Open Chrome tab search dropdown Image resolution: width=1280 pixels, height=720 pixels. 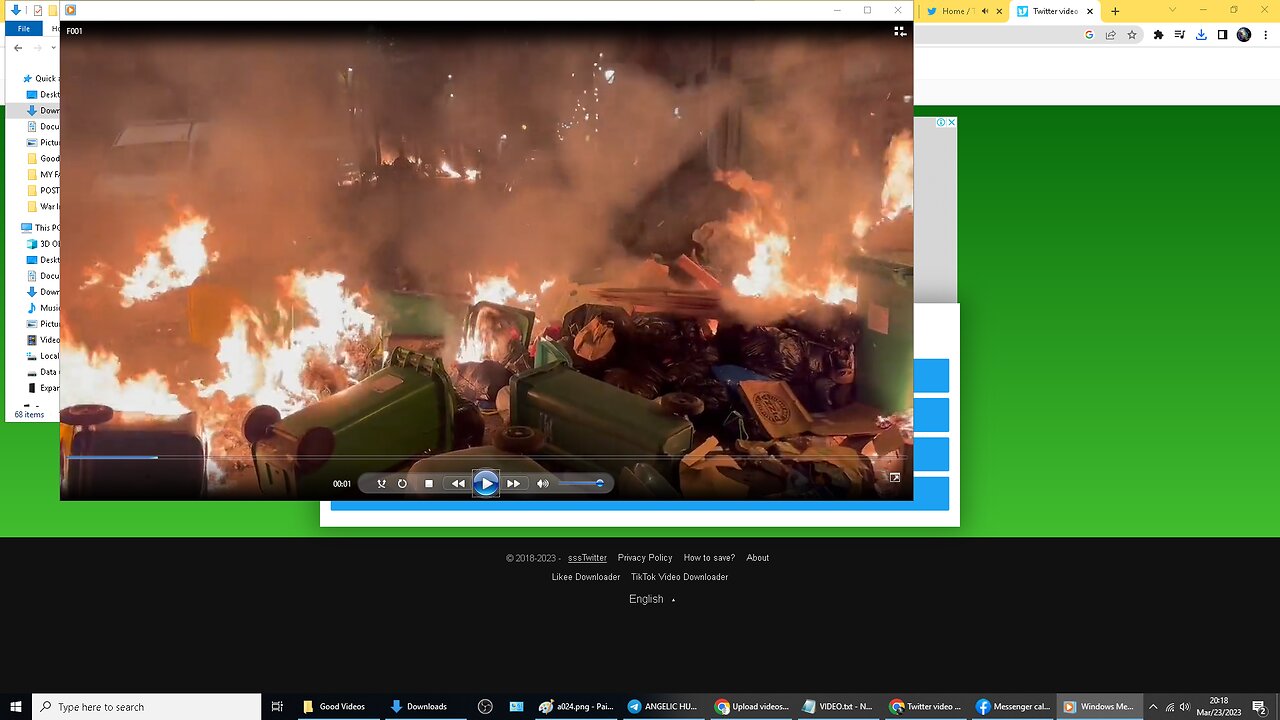click(x=1173, y=10)
